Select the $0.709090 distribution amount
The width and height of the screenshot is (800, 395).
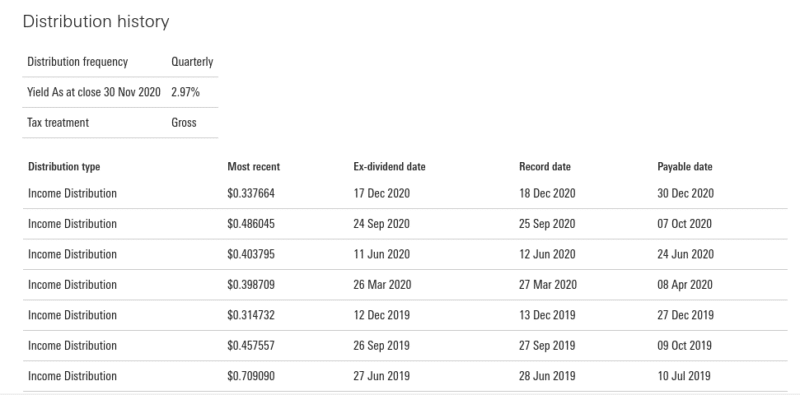click(251, 376)
